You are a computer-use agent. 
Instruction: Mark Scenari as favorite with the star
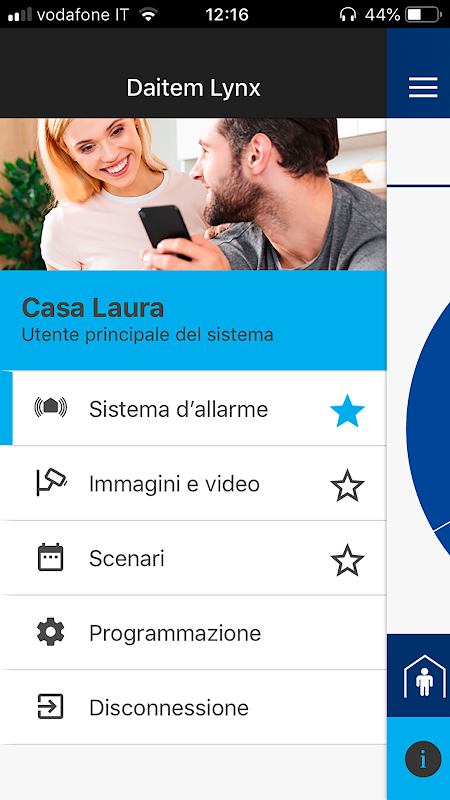347,560
